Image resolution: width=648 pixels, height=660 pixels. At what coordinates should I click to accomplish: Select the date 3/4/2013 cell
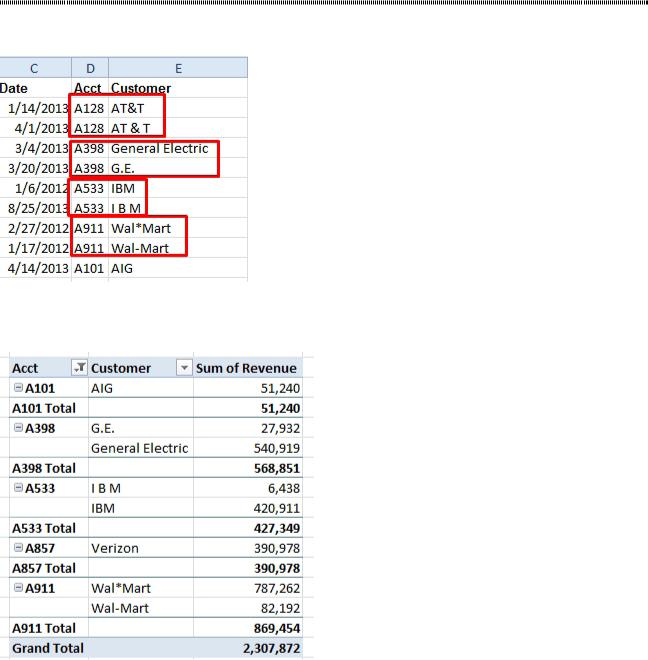pos(35,148)
